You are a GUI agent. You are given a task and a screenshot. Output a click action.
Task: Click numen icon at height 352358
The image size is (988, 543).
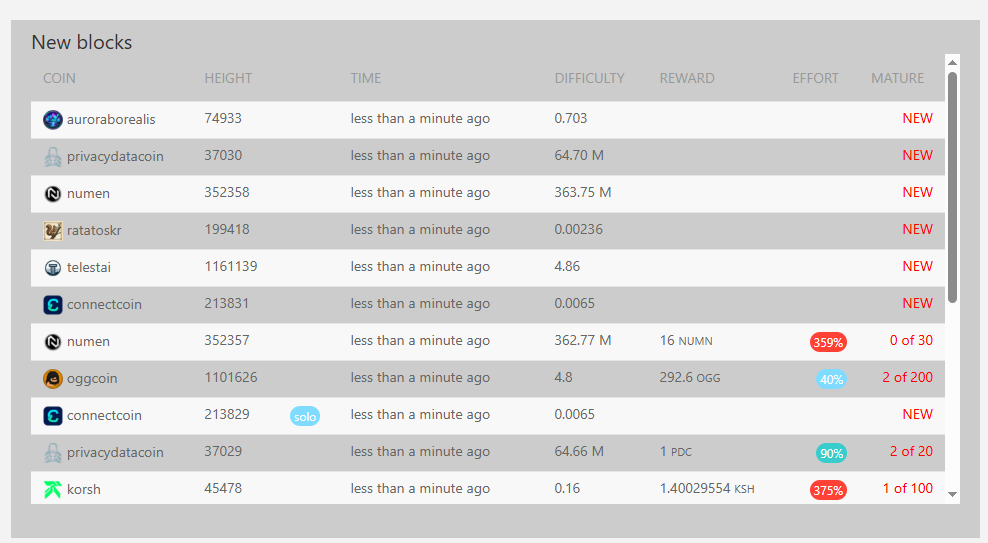tap(53, 193)
